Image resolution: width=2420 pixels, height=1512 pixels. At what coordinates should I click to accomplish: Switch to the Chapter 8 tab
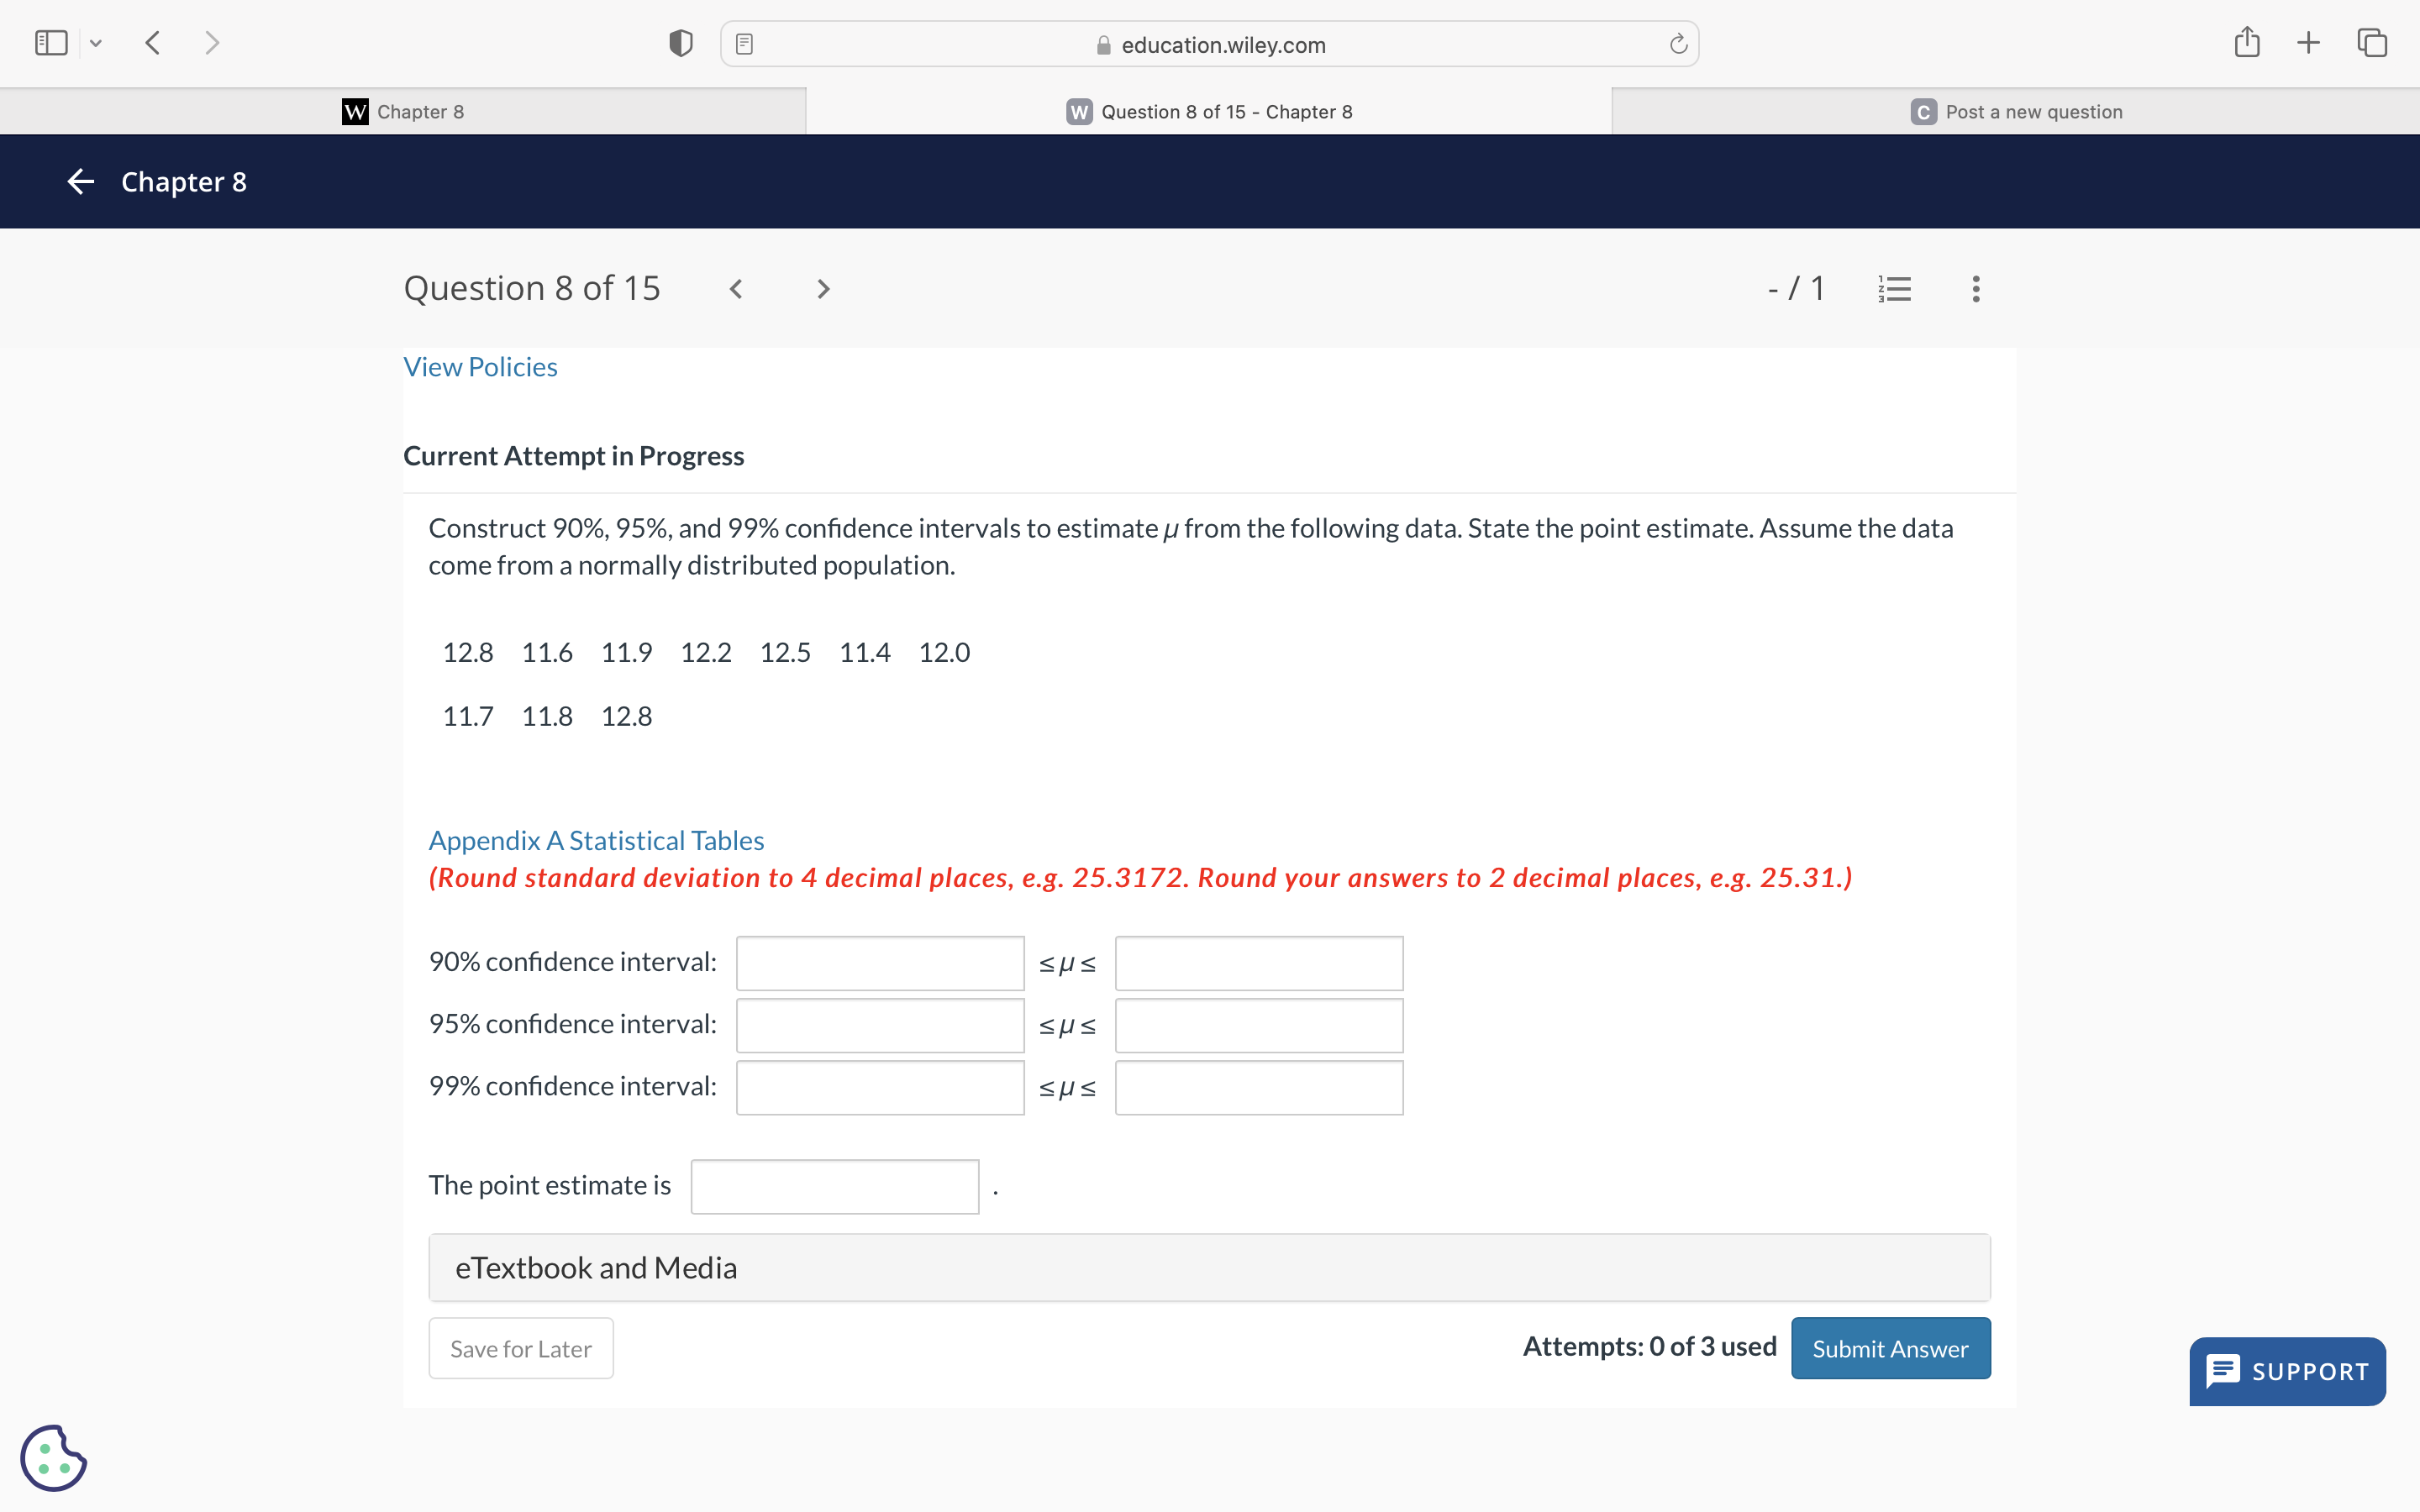[x=403, y=112]
